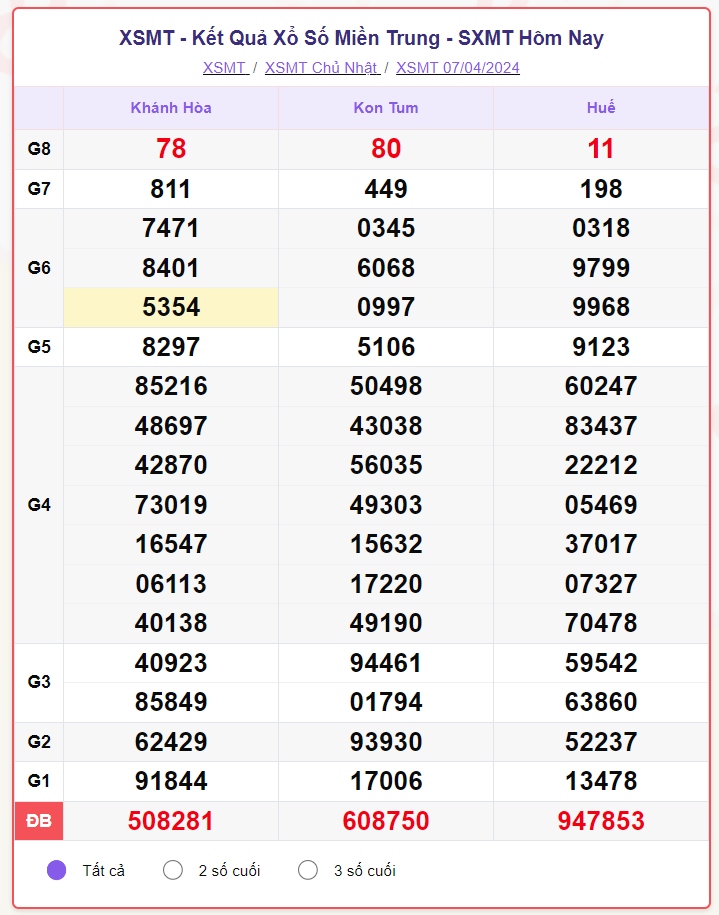The width and height of the screenshot is (719, 915).
Task: Click Kon Tum G7 number 449
Action: (386, 189)
